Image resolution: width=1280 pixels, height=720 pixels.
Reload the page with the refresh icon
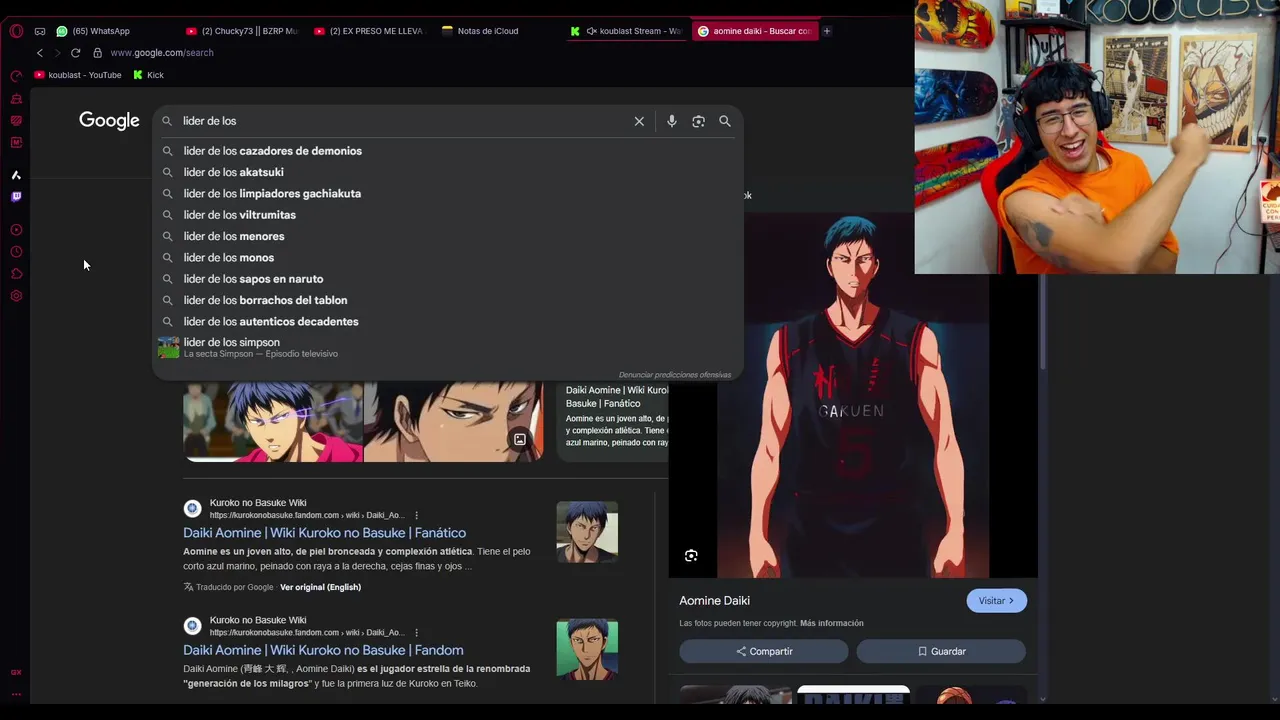tap(75, 53)
